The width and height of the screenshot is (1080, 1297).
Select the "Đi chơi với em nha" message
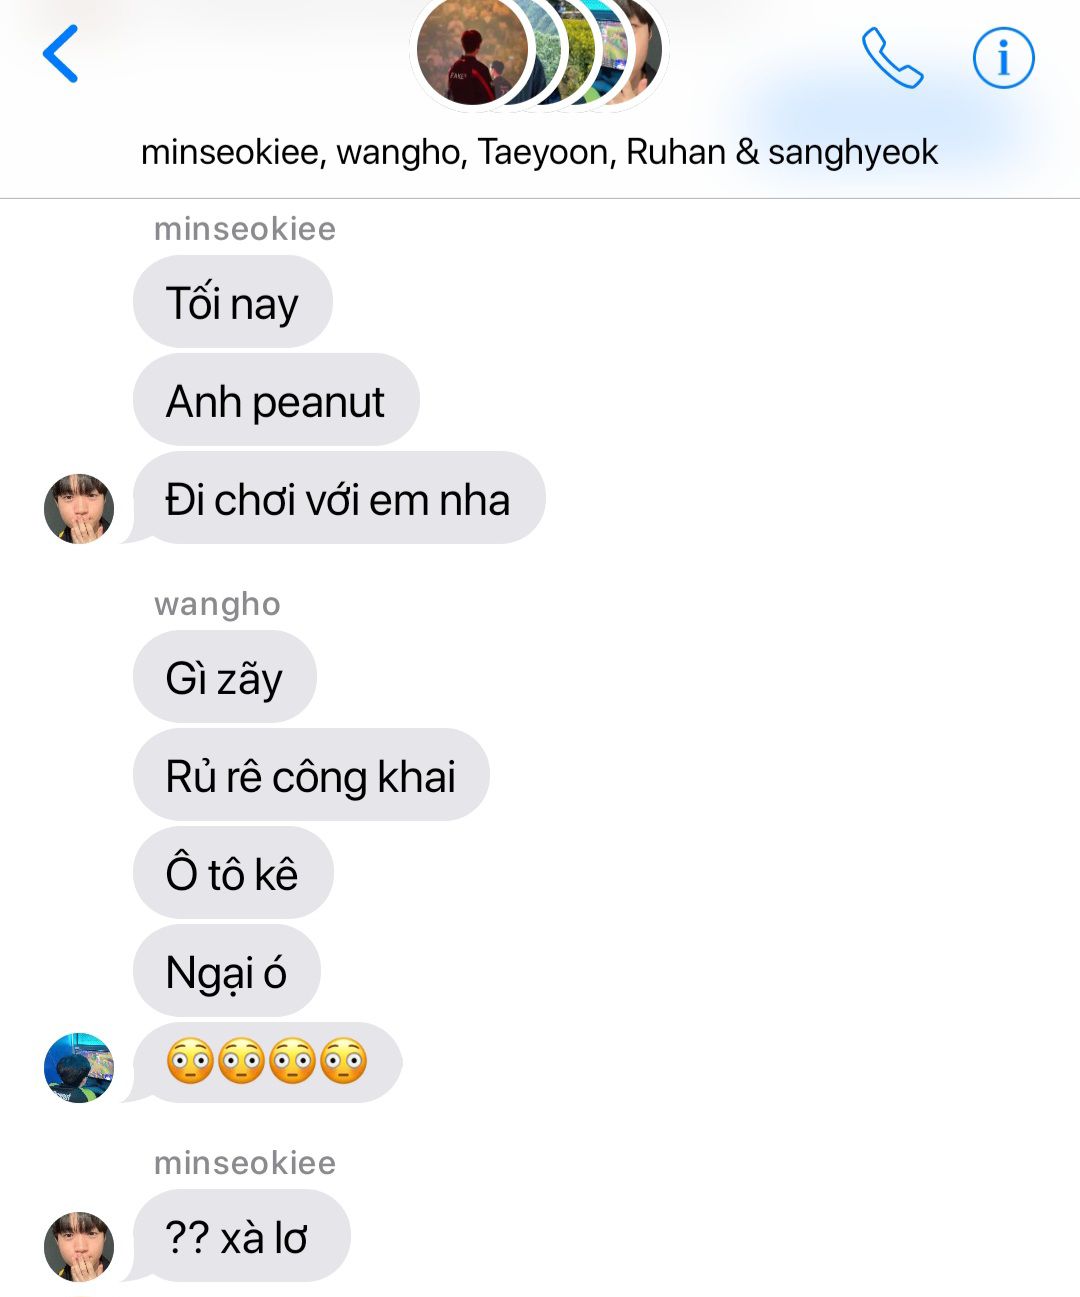point(338,498)
